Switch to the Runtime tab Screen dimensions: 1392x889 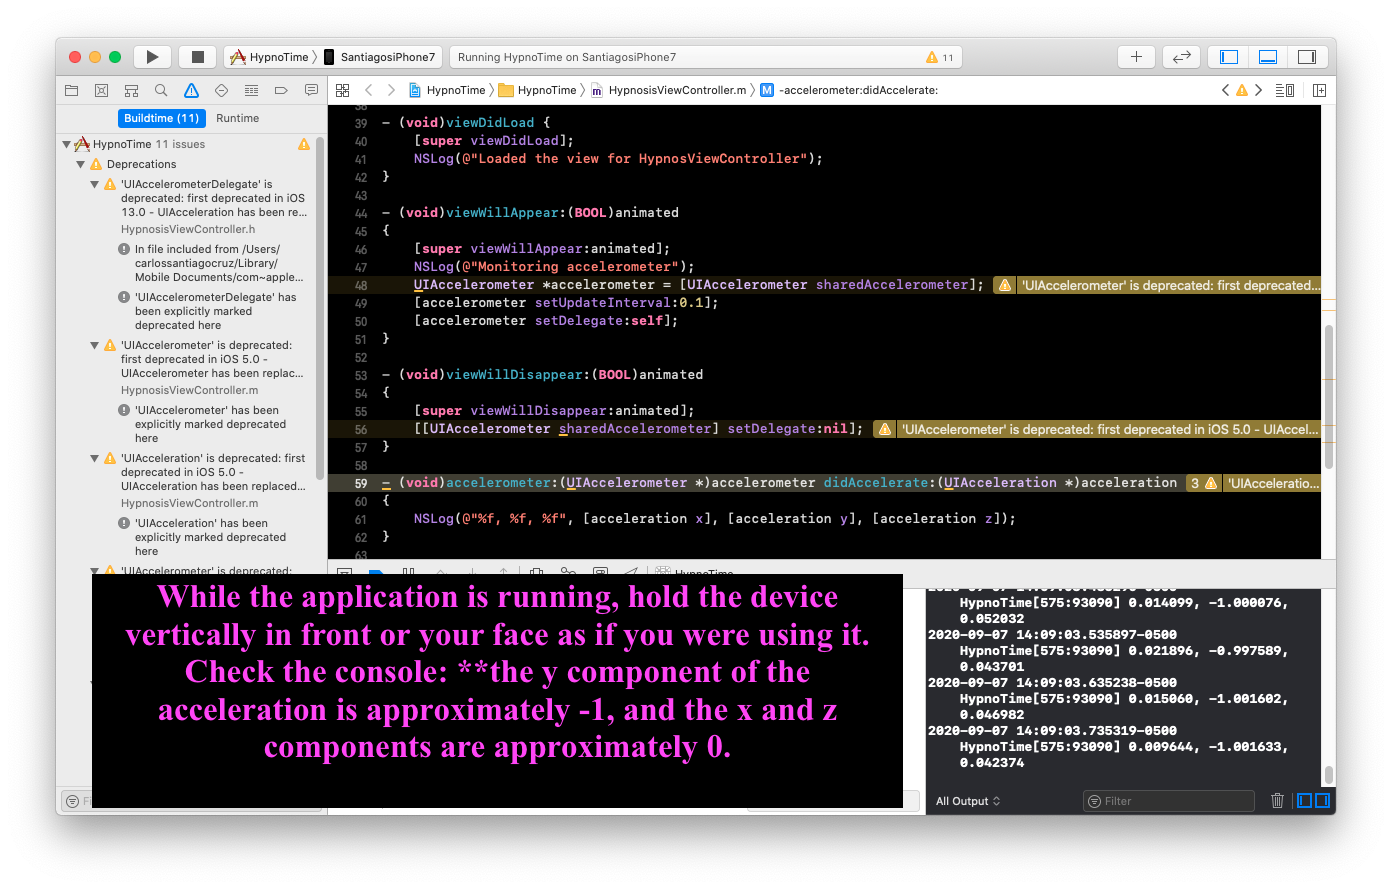pyautogui.click(x=238, y=118)
